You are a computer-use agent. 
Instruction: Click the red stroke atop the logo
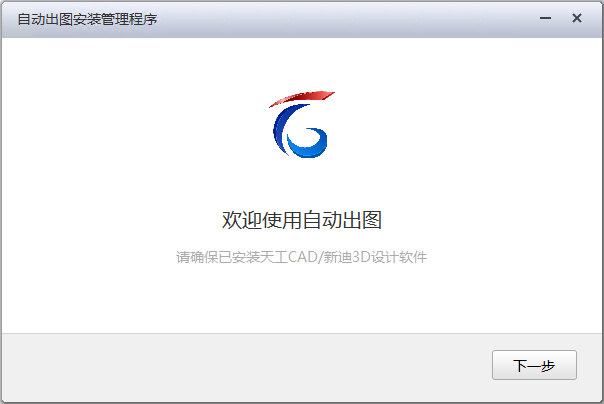[302, 98]
